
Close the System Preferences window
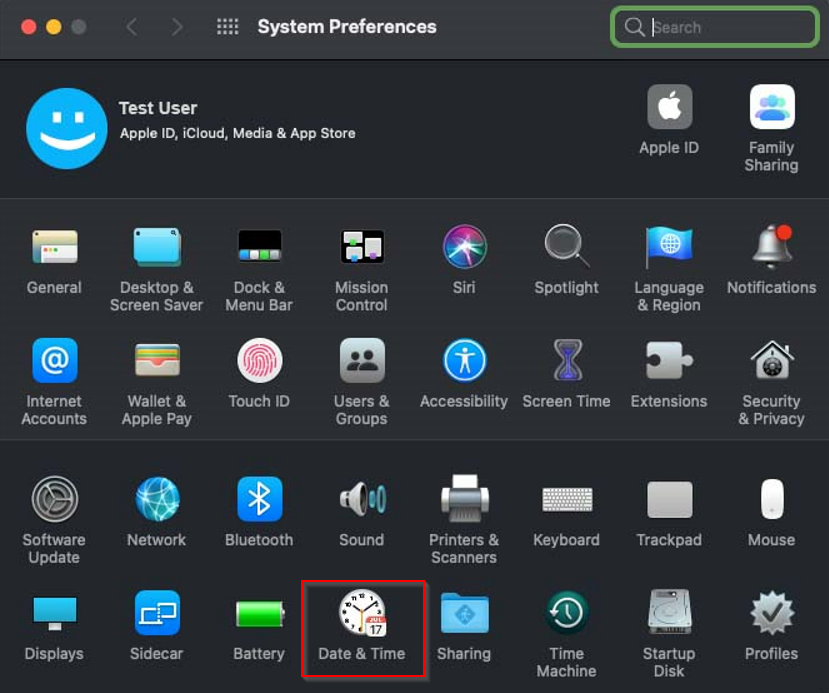tap(29, 26)
